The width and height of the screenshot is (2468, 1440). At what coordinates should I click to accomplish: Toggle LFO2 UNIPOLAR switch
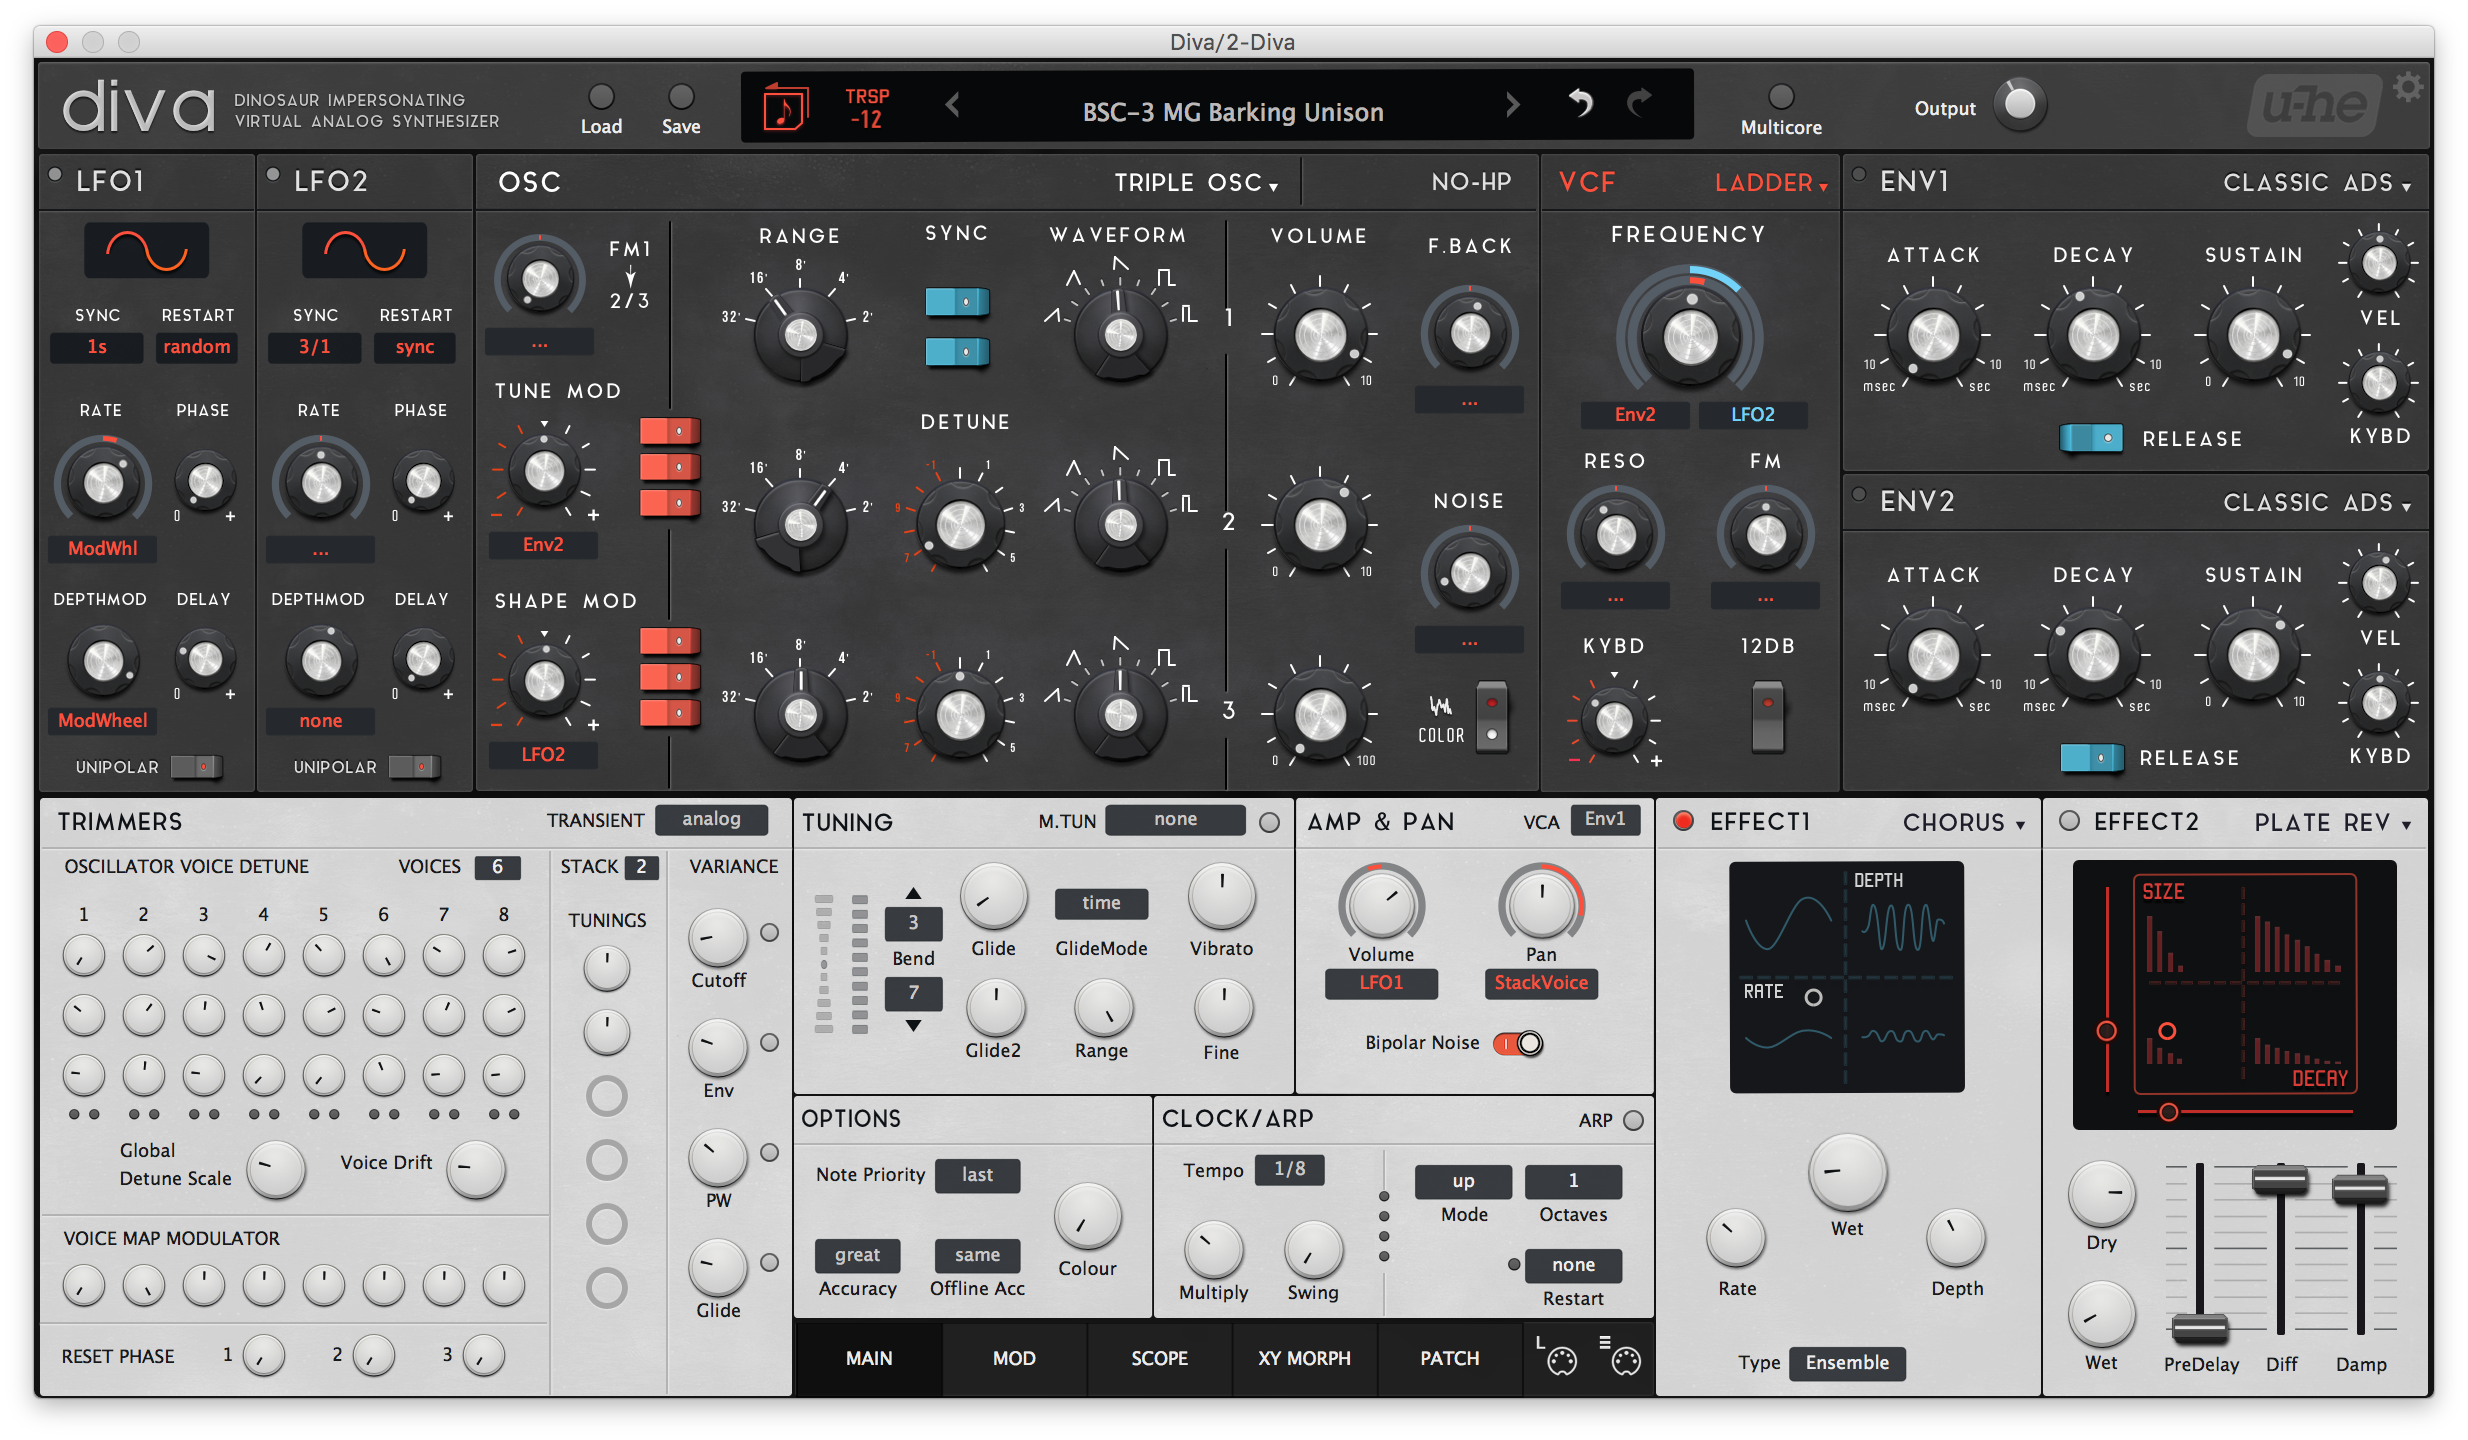pos(414,767)
